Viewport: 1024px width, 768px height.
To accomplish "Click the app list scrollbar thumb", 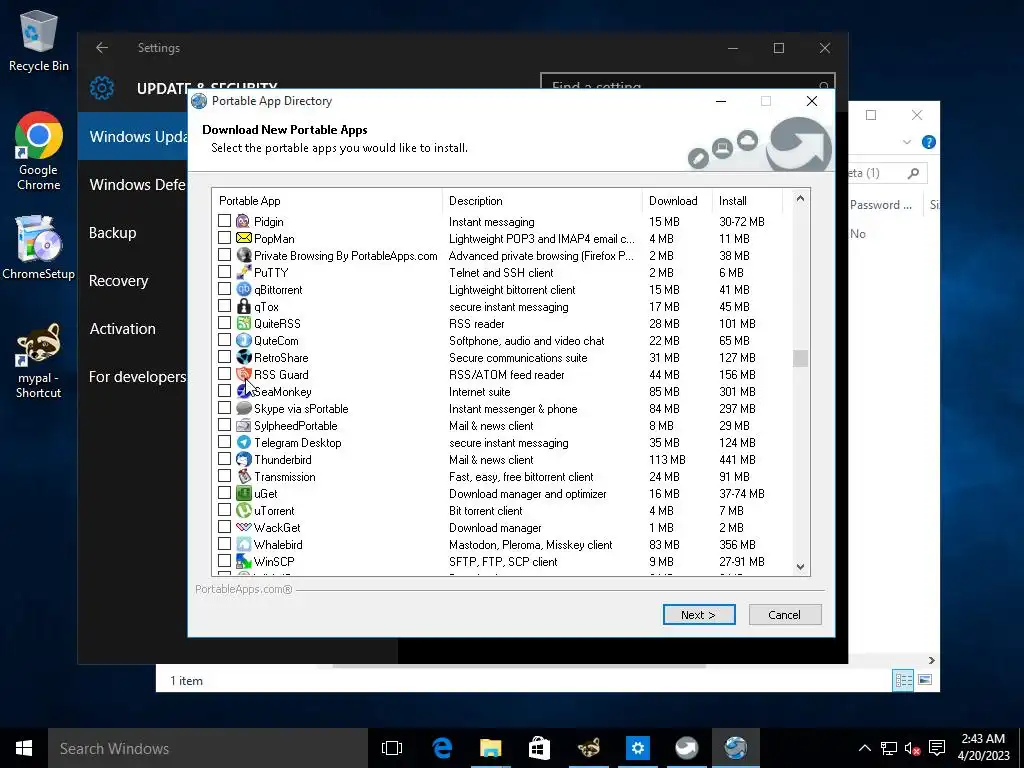I will point(800,358).
